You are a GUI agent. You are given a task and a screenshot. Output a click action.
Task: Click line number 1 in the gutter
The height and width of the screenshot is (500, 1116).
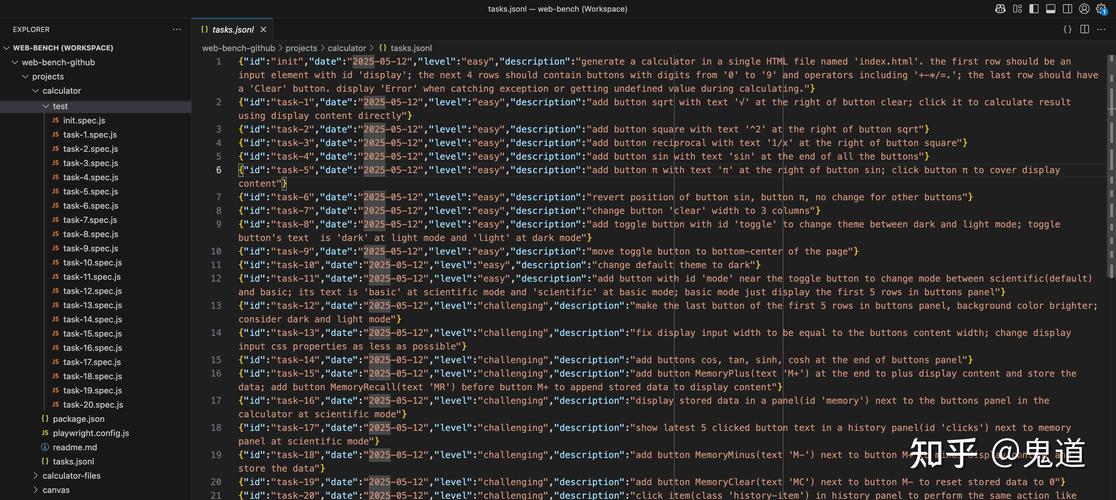219,62
